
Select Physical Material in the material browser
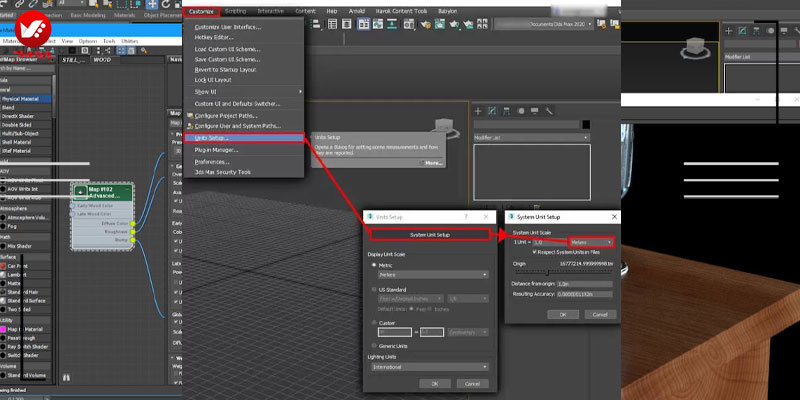(x=27, y=99)
